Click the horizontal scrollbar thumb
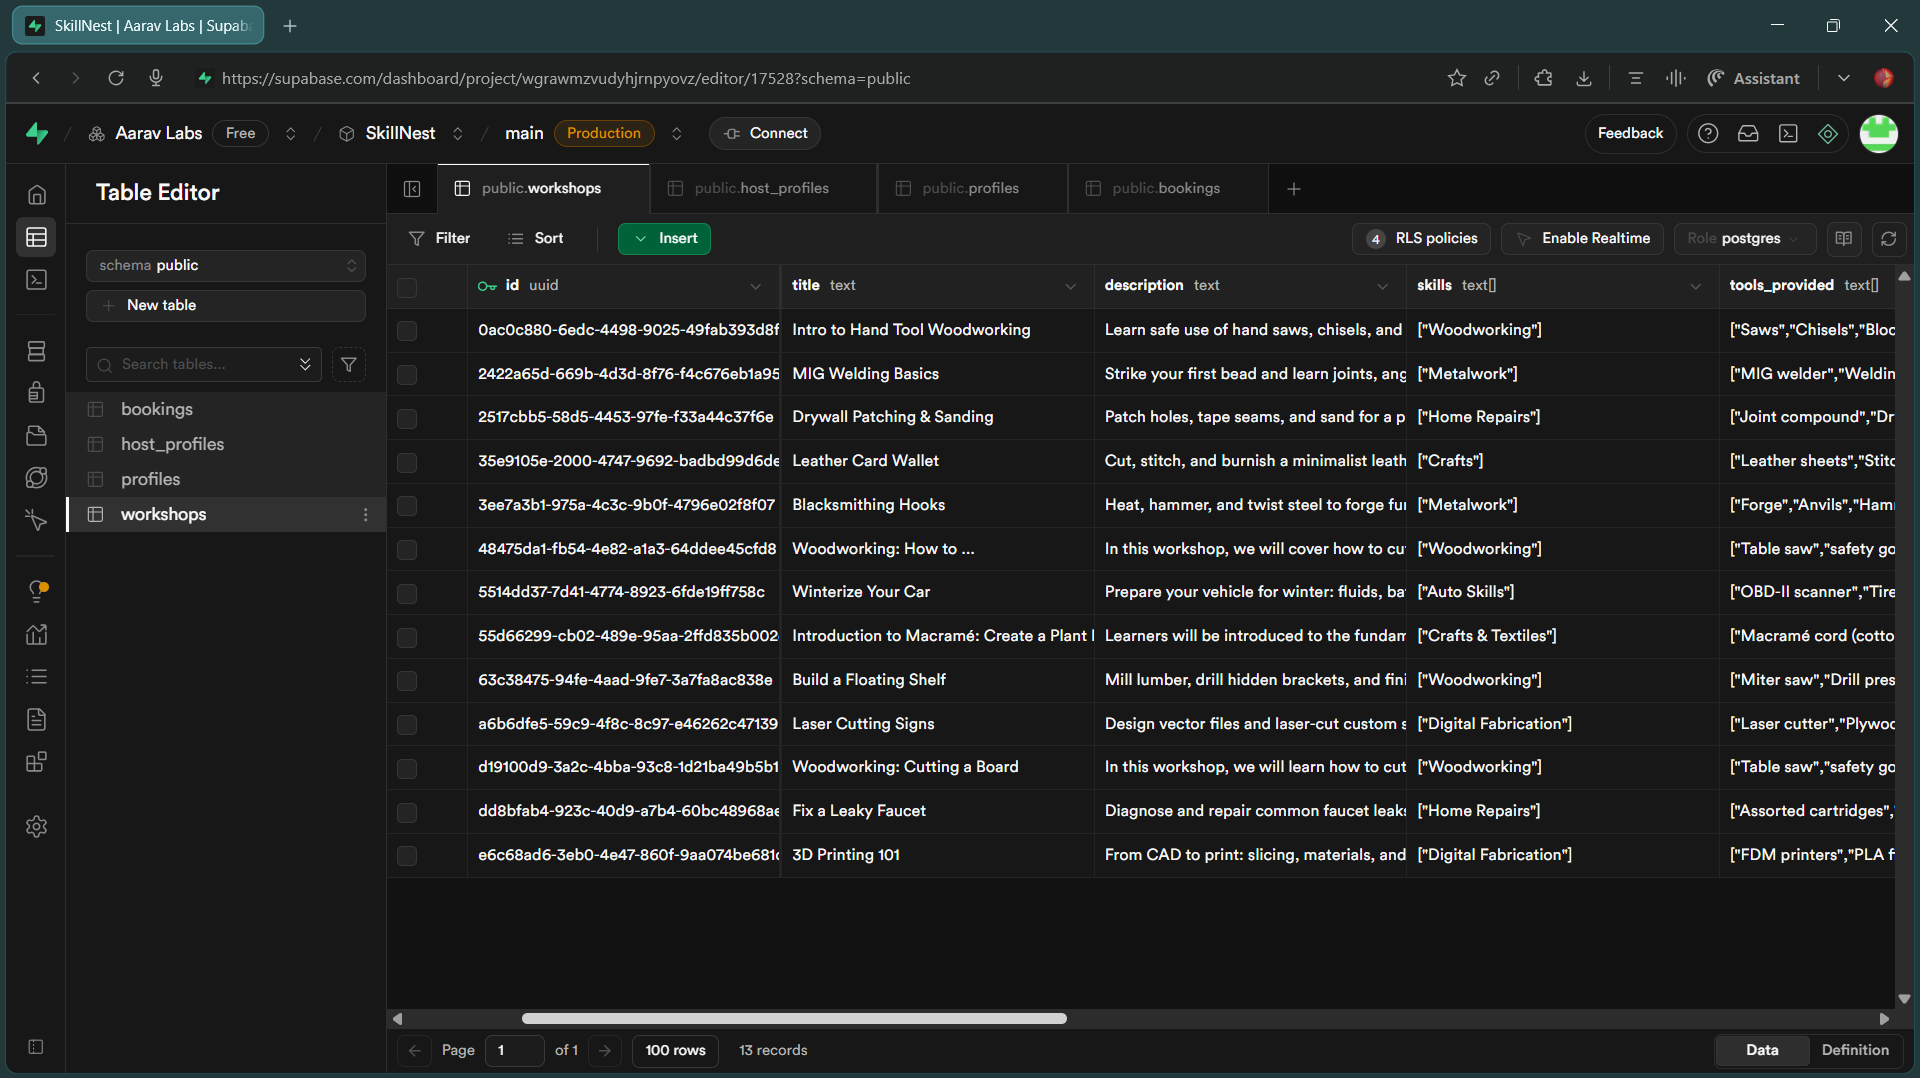The width and height of the screenshot is (1920, 1078). click(794, 1018)
